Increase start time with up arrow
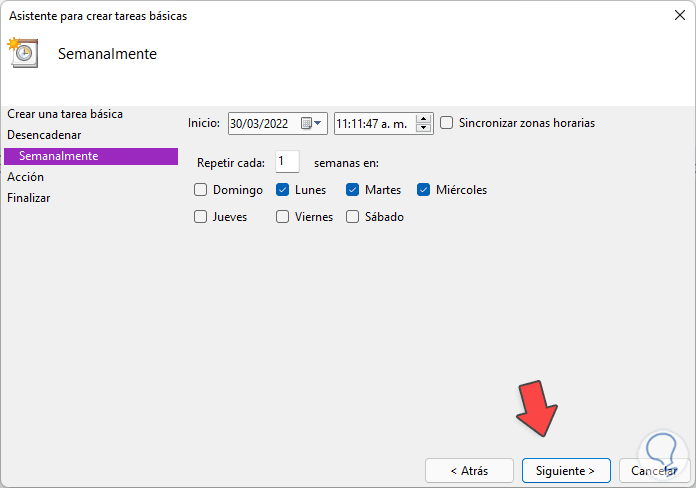Image resolution: width=696 pixels, height=488 pixels. 423,118
